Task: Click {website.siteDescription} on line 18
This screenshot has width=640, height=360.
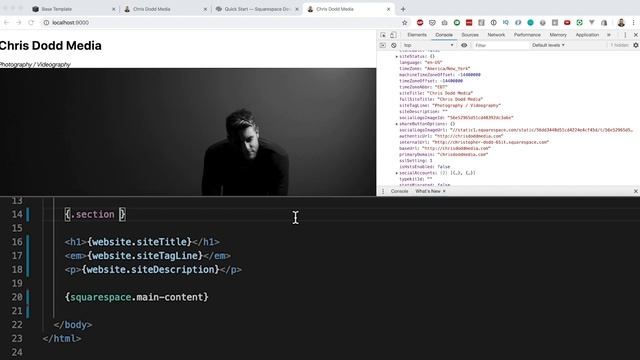Action: pyautogui.click(x=151, y=270)
